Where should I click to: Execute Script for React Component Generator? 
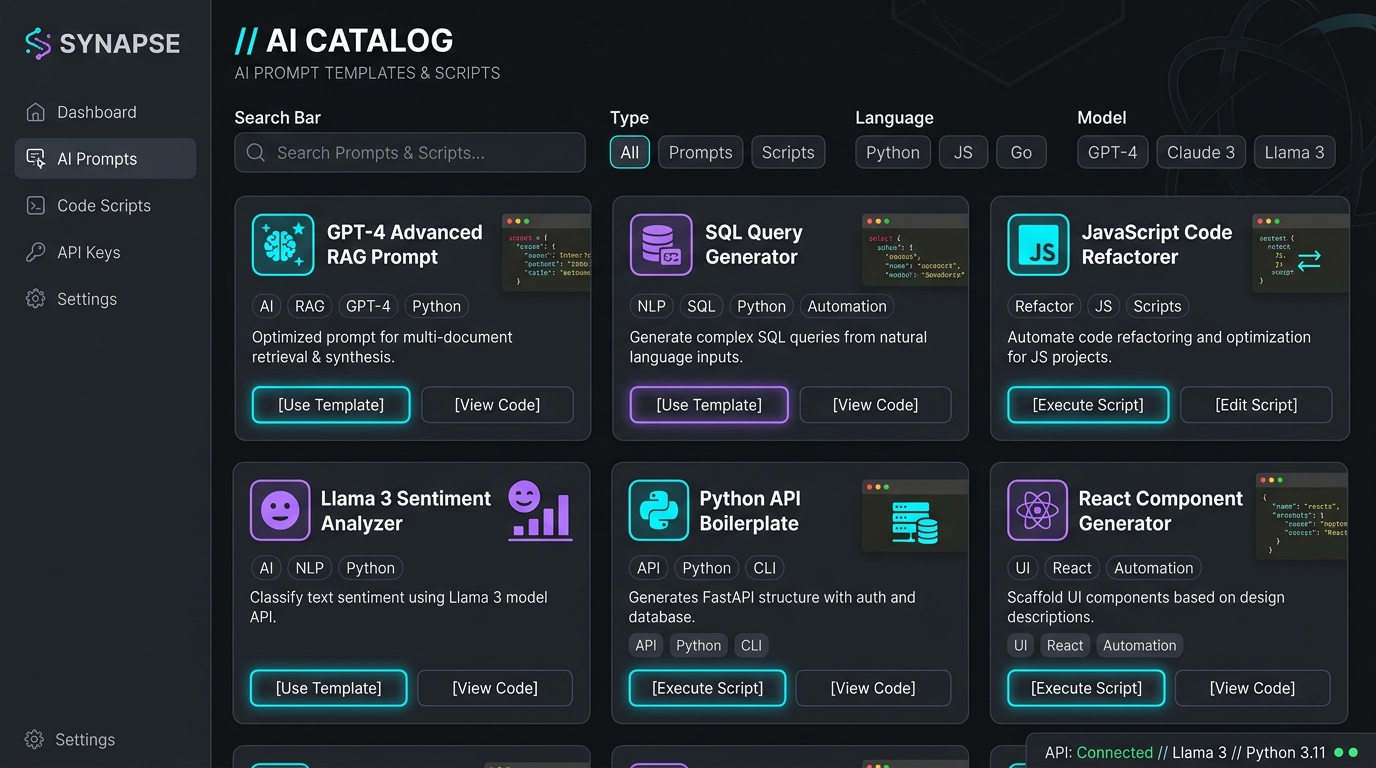1086,688
